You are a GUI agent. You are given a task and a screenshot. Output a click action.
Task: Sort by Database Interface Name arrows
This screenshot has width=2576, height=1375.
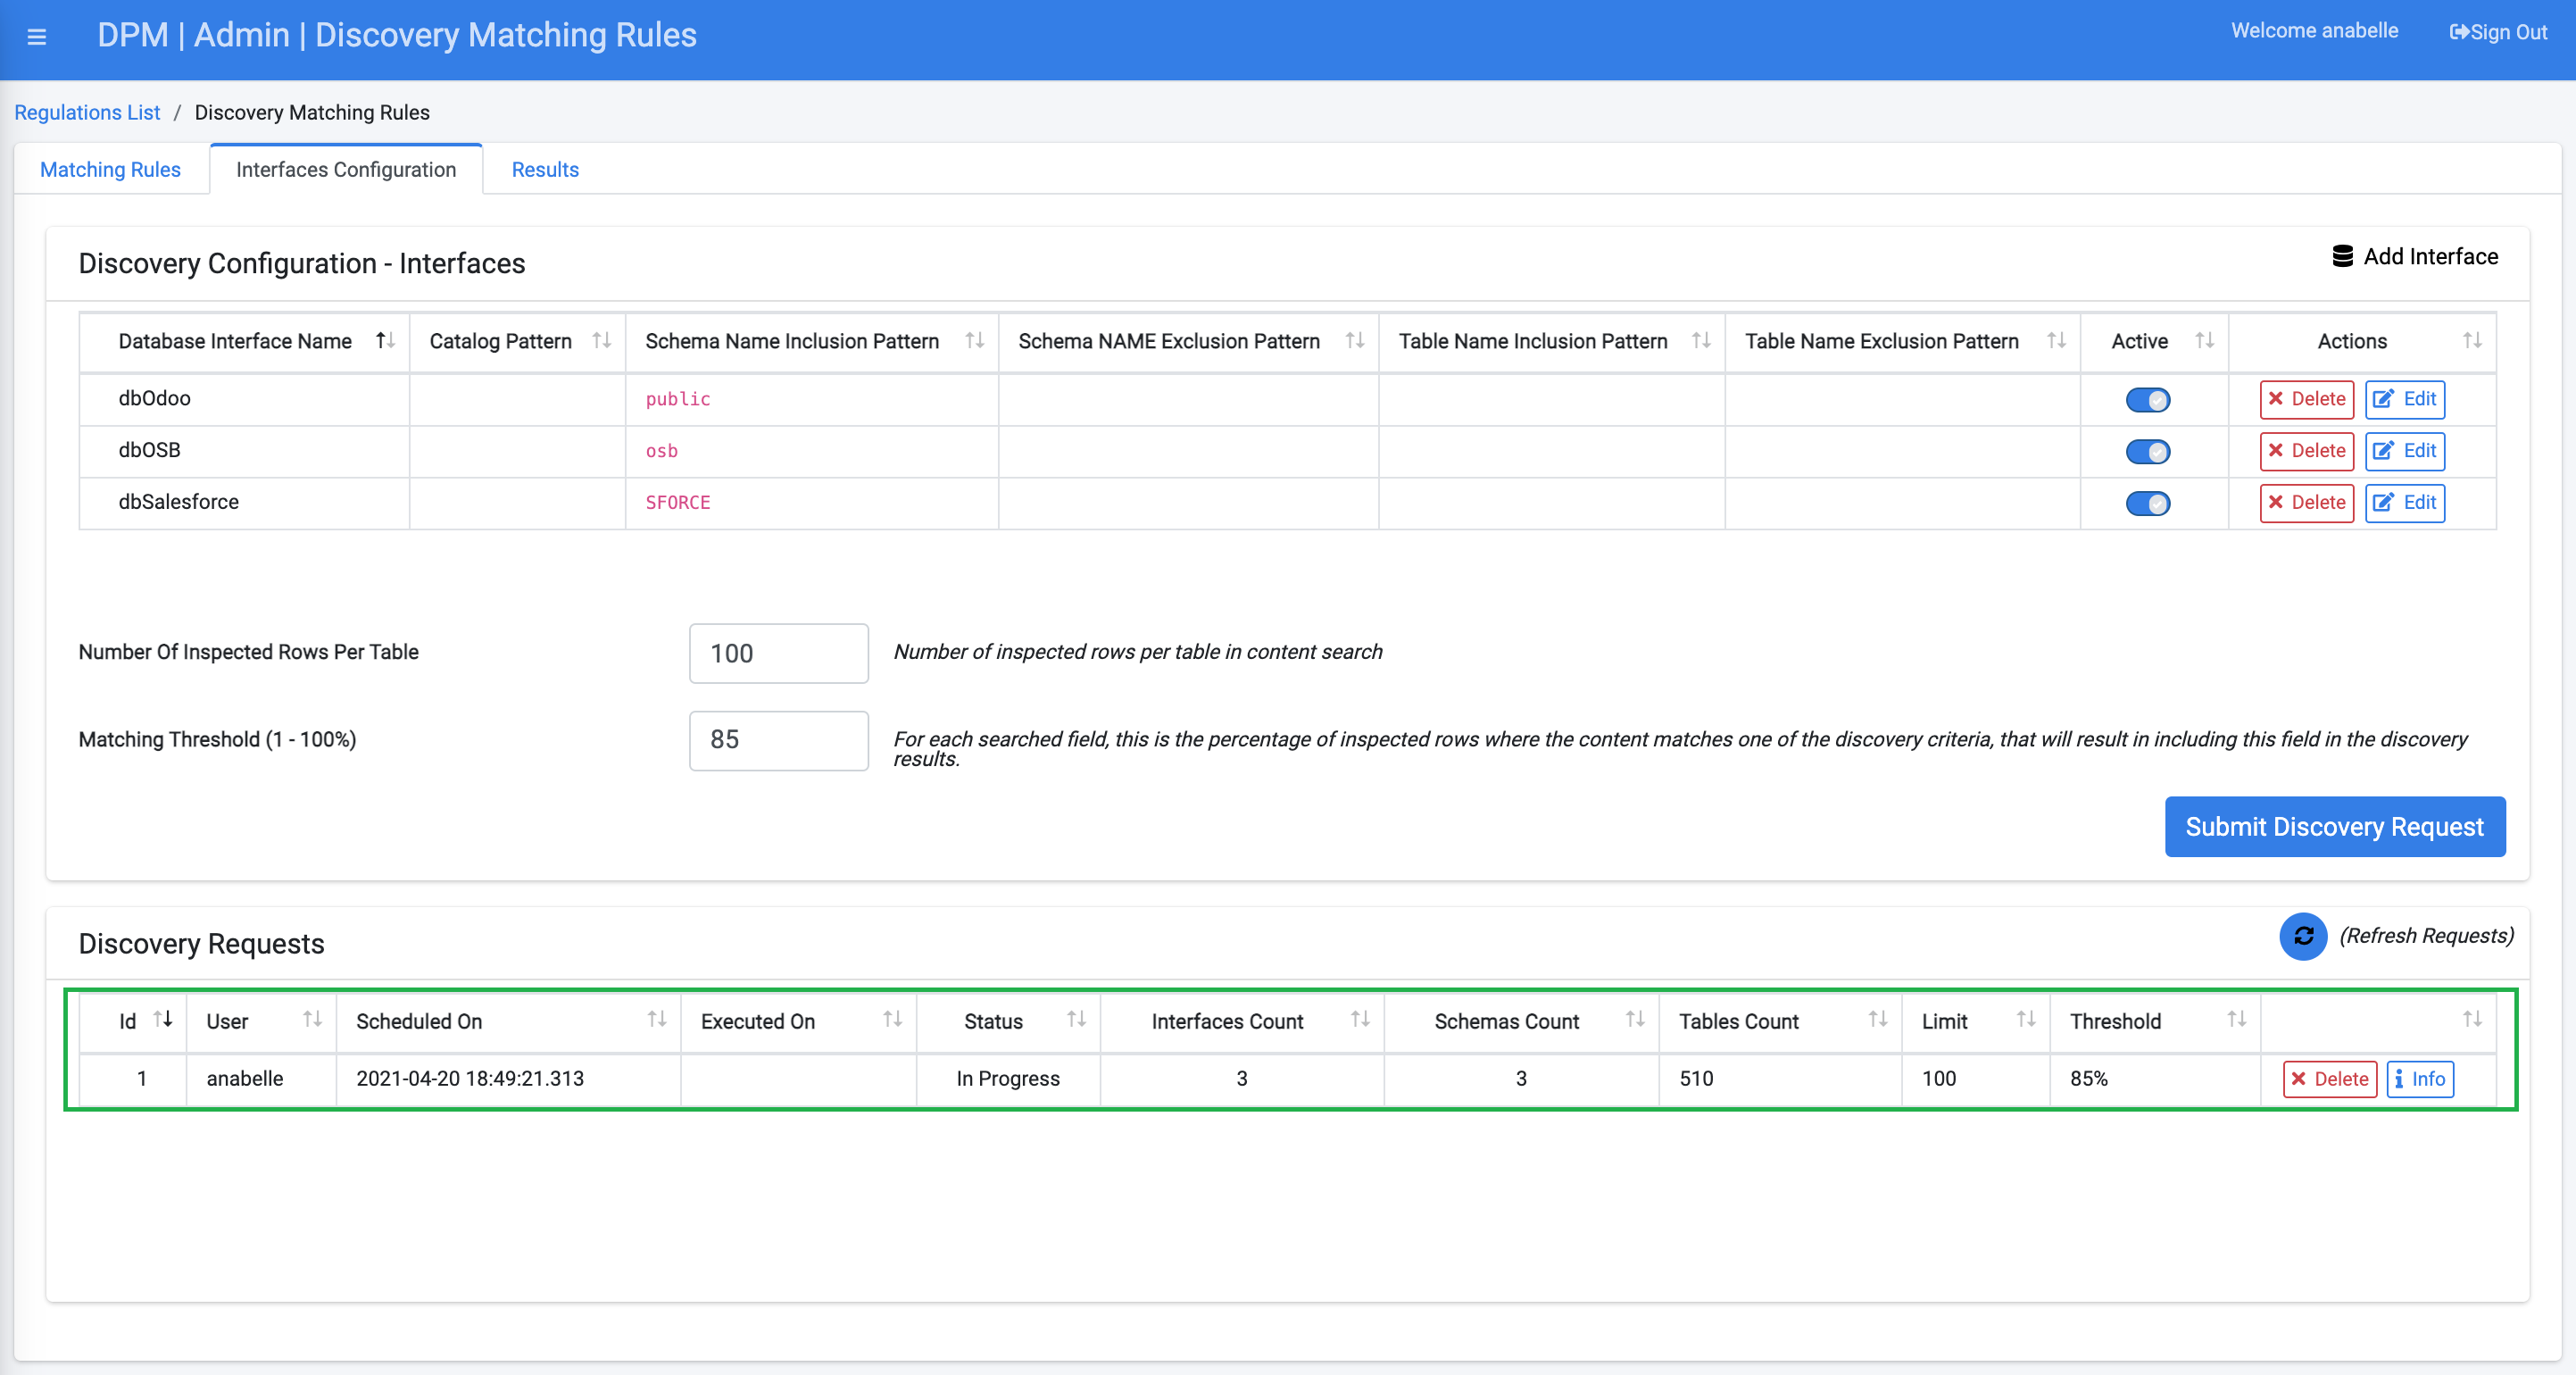click(x=385, y=341)
